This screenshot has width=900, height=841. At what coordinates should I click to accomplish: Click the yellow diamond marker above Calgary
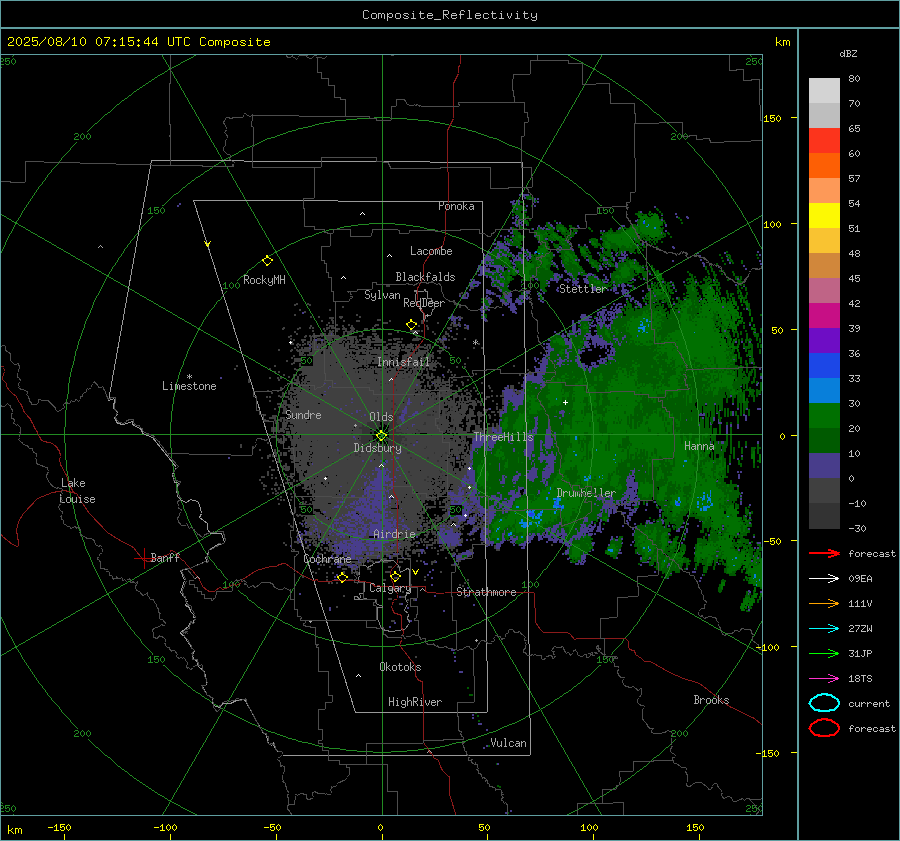pos(395,576)
